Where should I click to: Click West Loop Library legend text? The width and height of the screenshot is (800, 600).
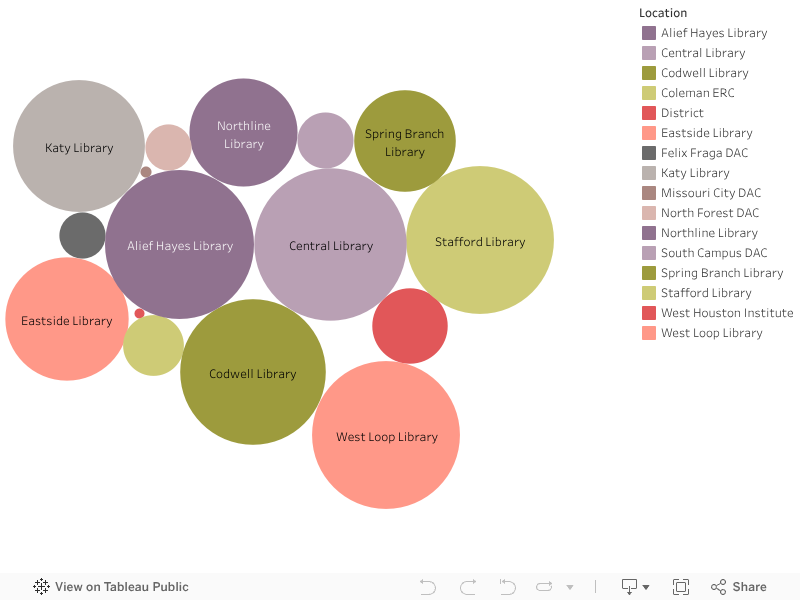(x=712, y=333)
